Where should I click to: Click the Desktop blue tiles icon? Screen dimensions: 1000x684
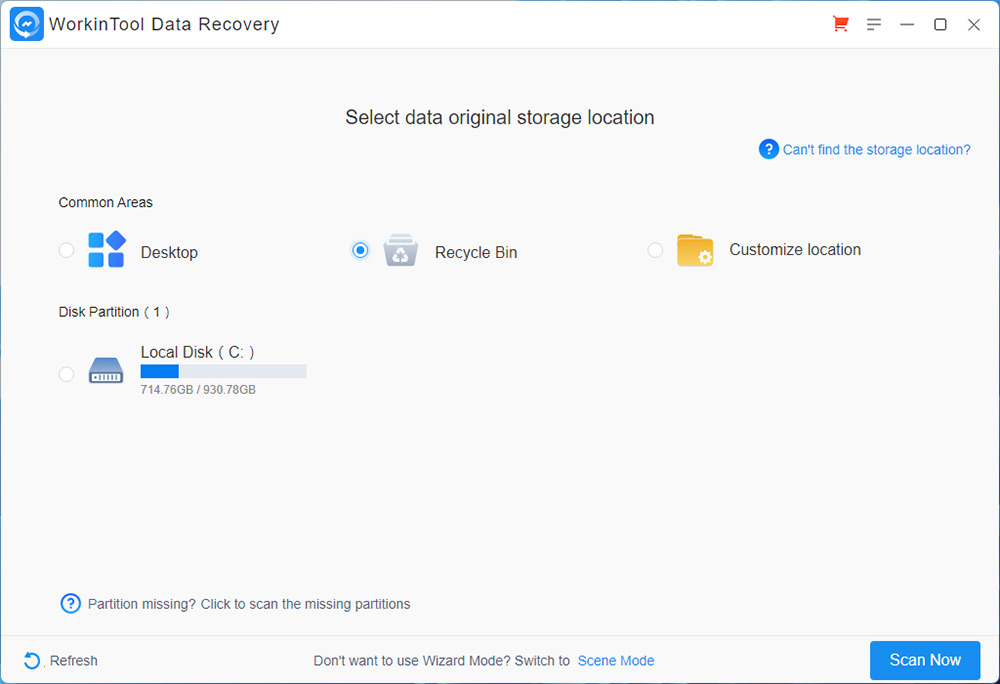pyautogui.click(x=107, y=249)
